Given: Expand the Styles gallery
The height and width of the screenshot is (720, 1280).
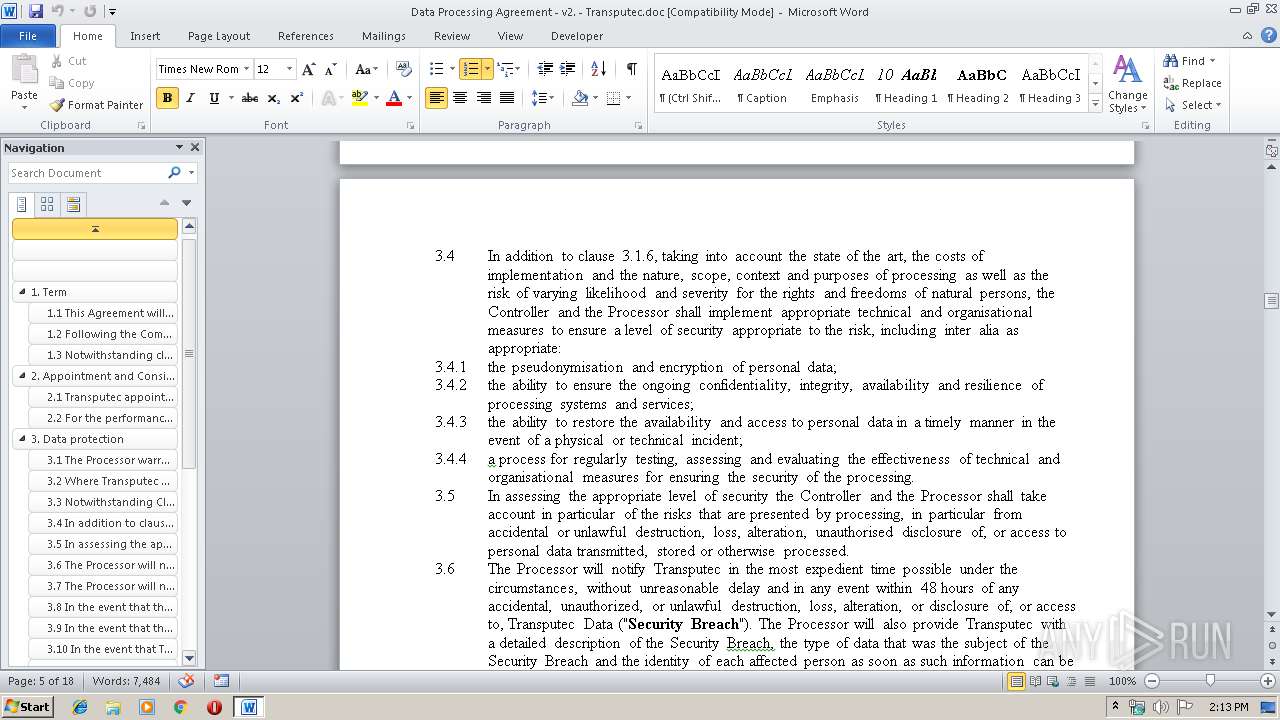Looking at the screenshot, I should [x=1096, y=104].
